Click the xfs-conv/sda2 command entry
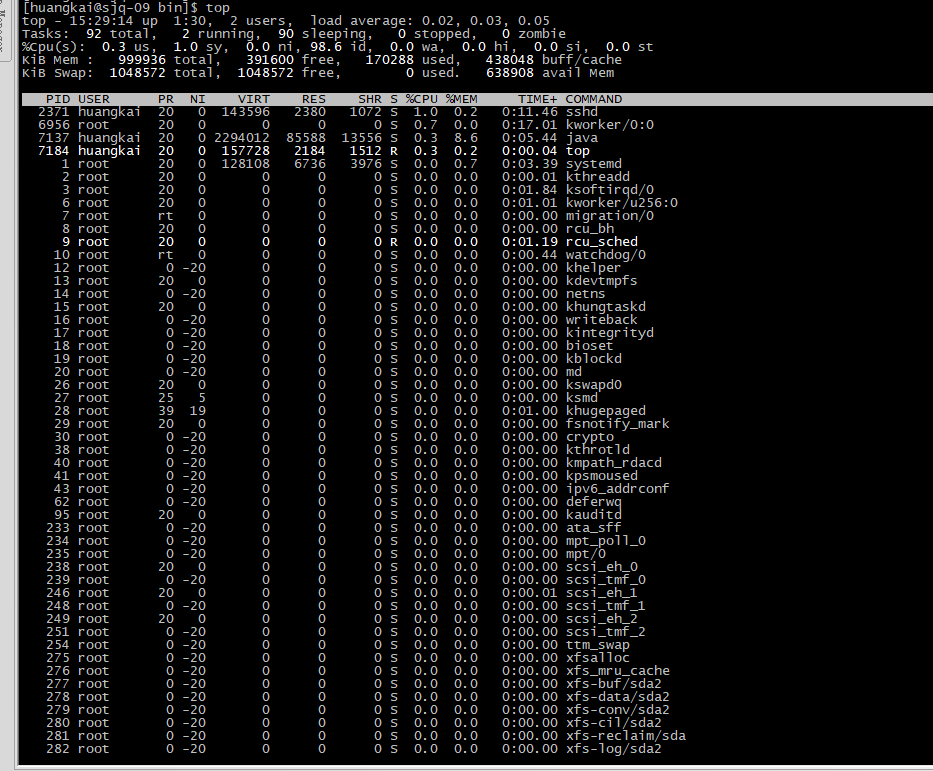Image resolution: width=933 pixels, height=771 pixels. [617, 712]
